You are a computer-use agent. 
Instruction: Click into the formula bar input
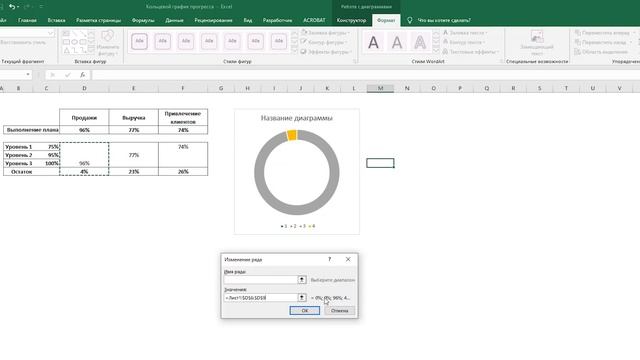click(x=365, y=75)
